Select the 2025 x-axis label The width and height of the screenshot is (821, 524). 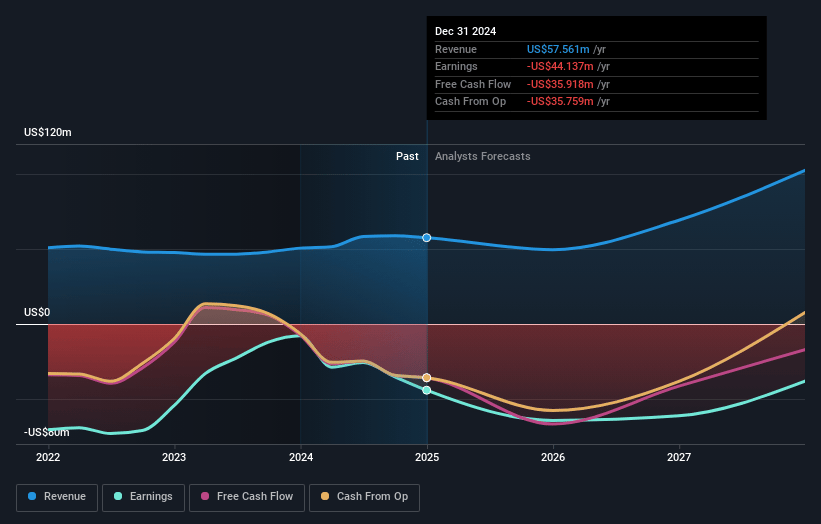(427, 457)
